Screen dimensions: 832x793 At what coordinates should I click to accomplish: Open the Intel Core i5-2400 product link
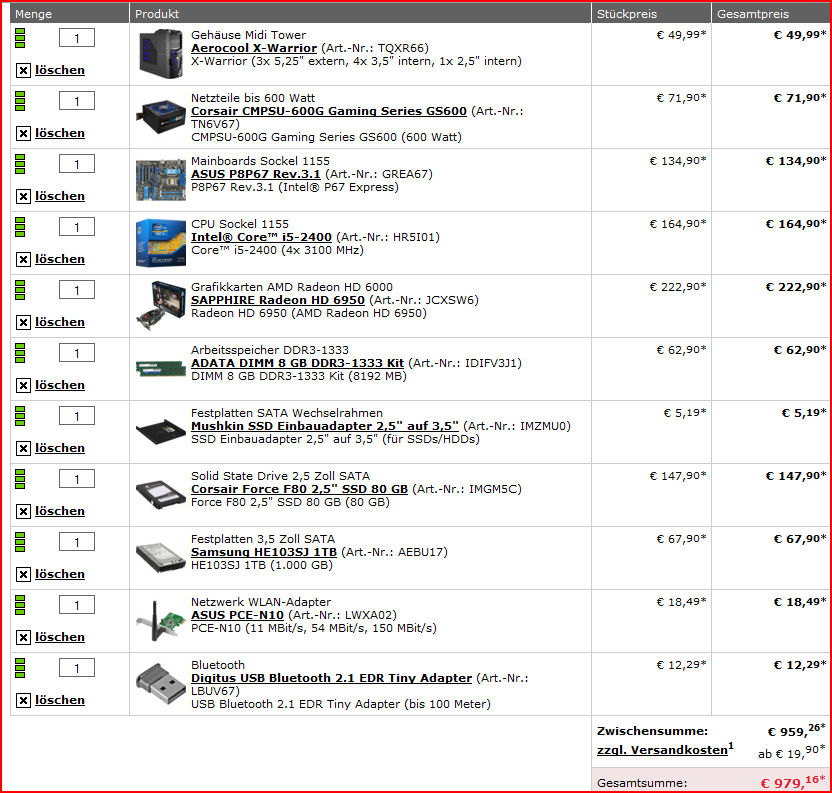[x=261, y=237]
